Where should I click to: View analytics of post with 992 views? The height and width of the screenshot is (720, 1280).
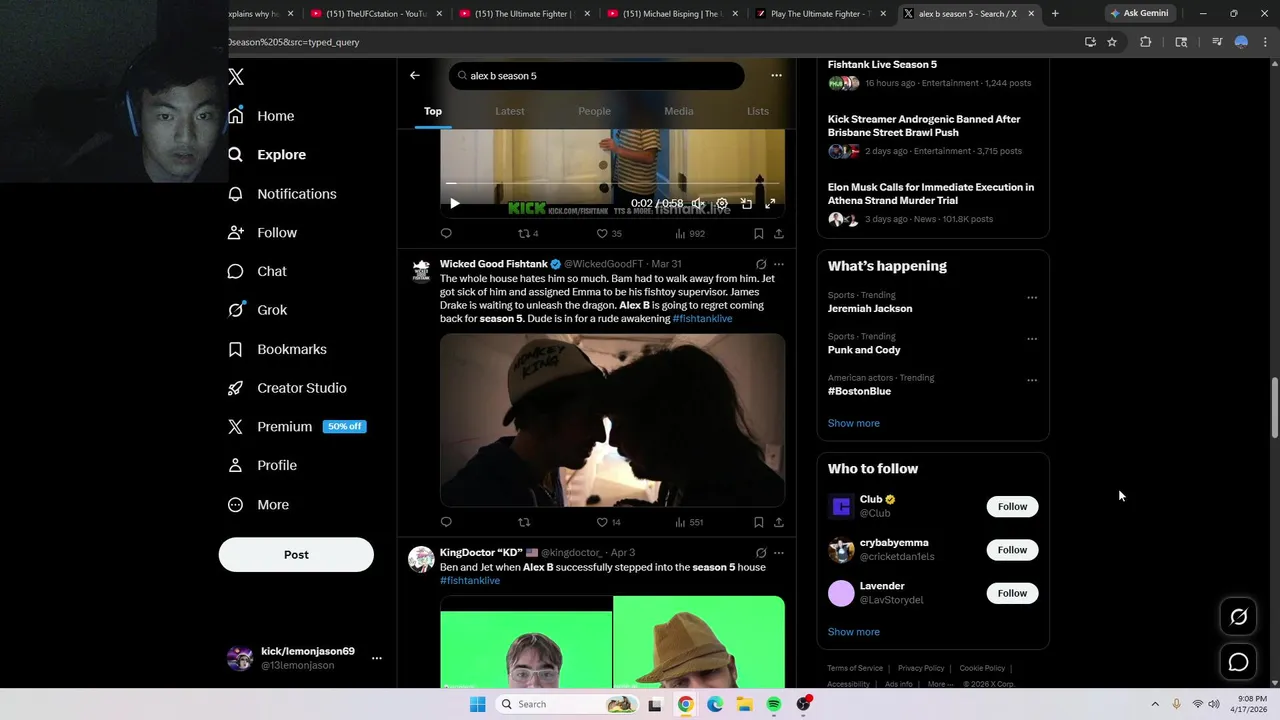tap(690, 233)
